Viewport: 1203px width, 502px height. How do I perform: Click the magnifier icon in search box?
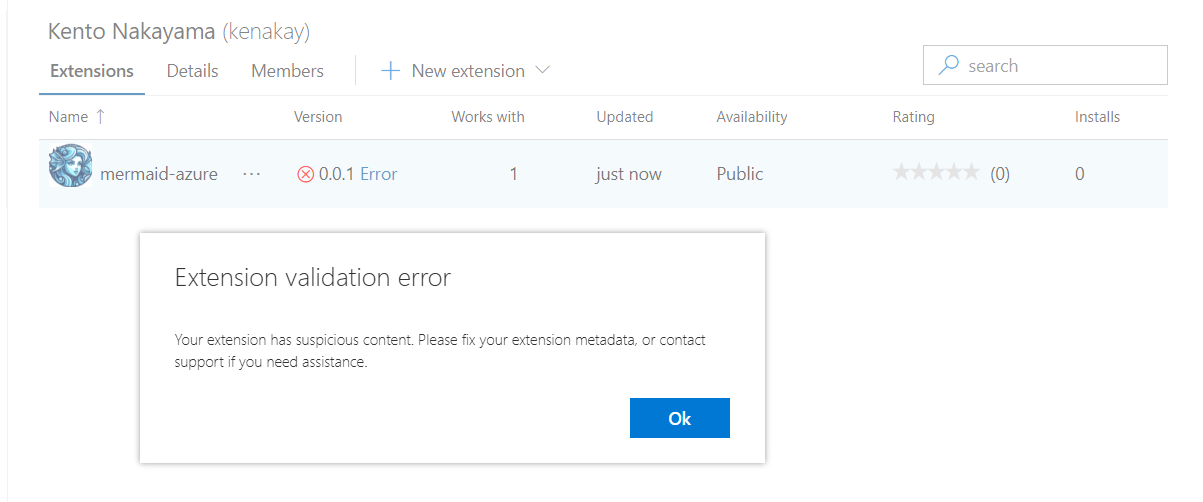(948, 66)
